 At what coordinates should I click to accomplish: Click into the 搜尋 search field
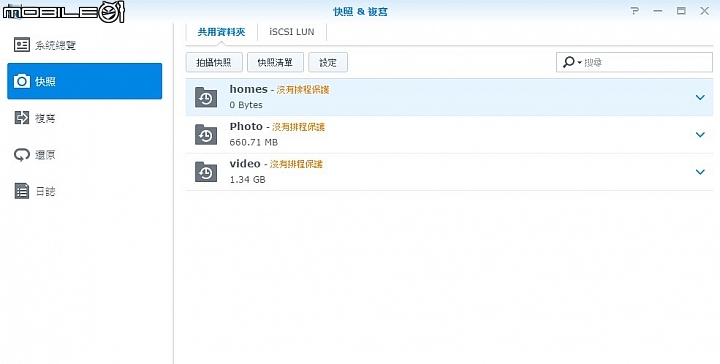pos(647,62)
